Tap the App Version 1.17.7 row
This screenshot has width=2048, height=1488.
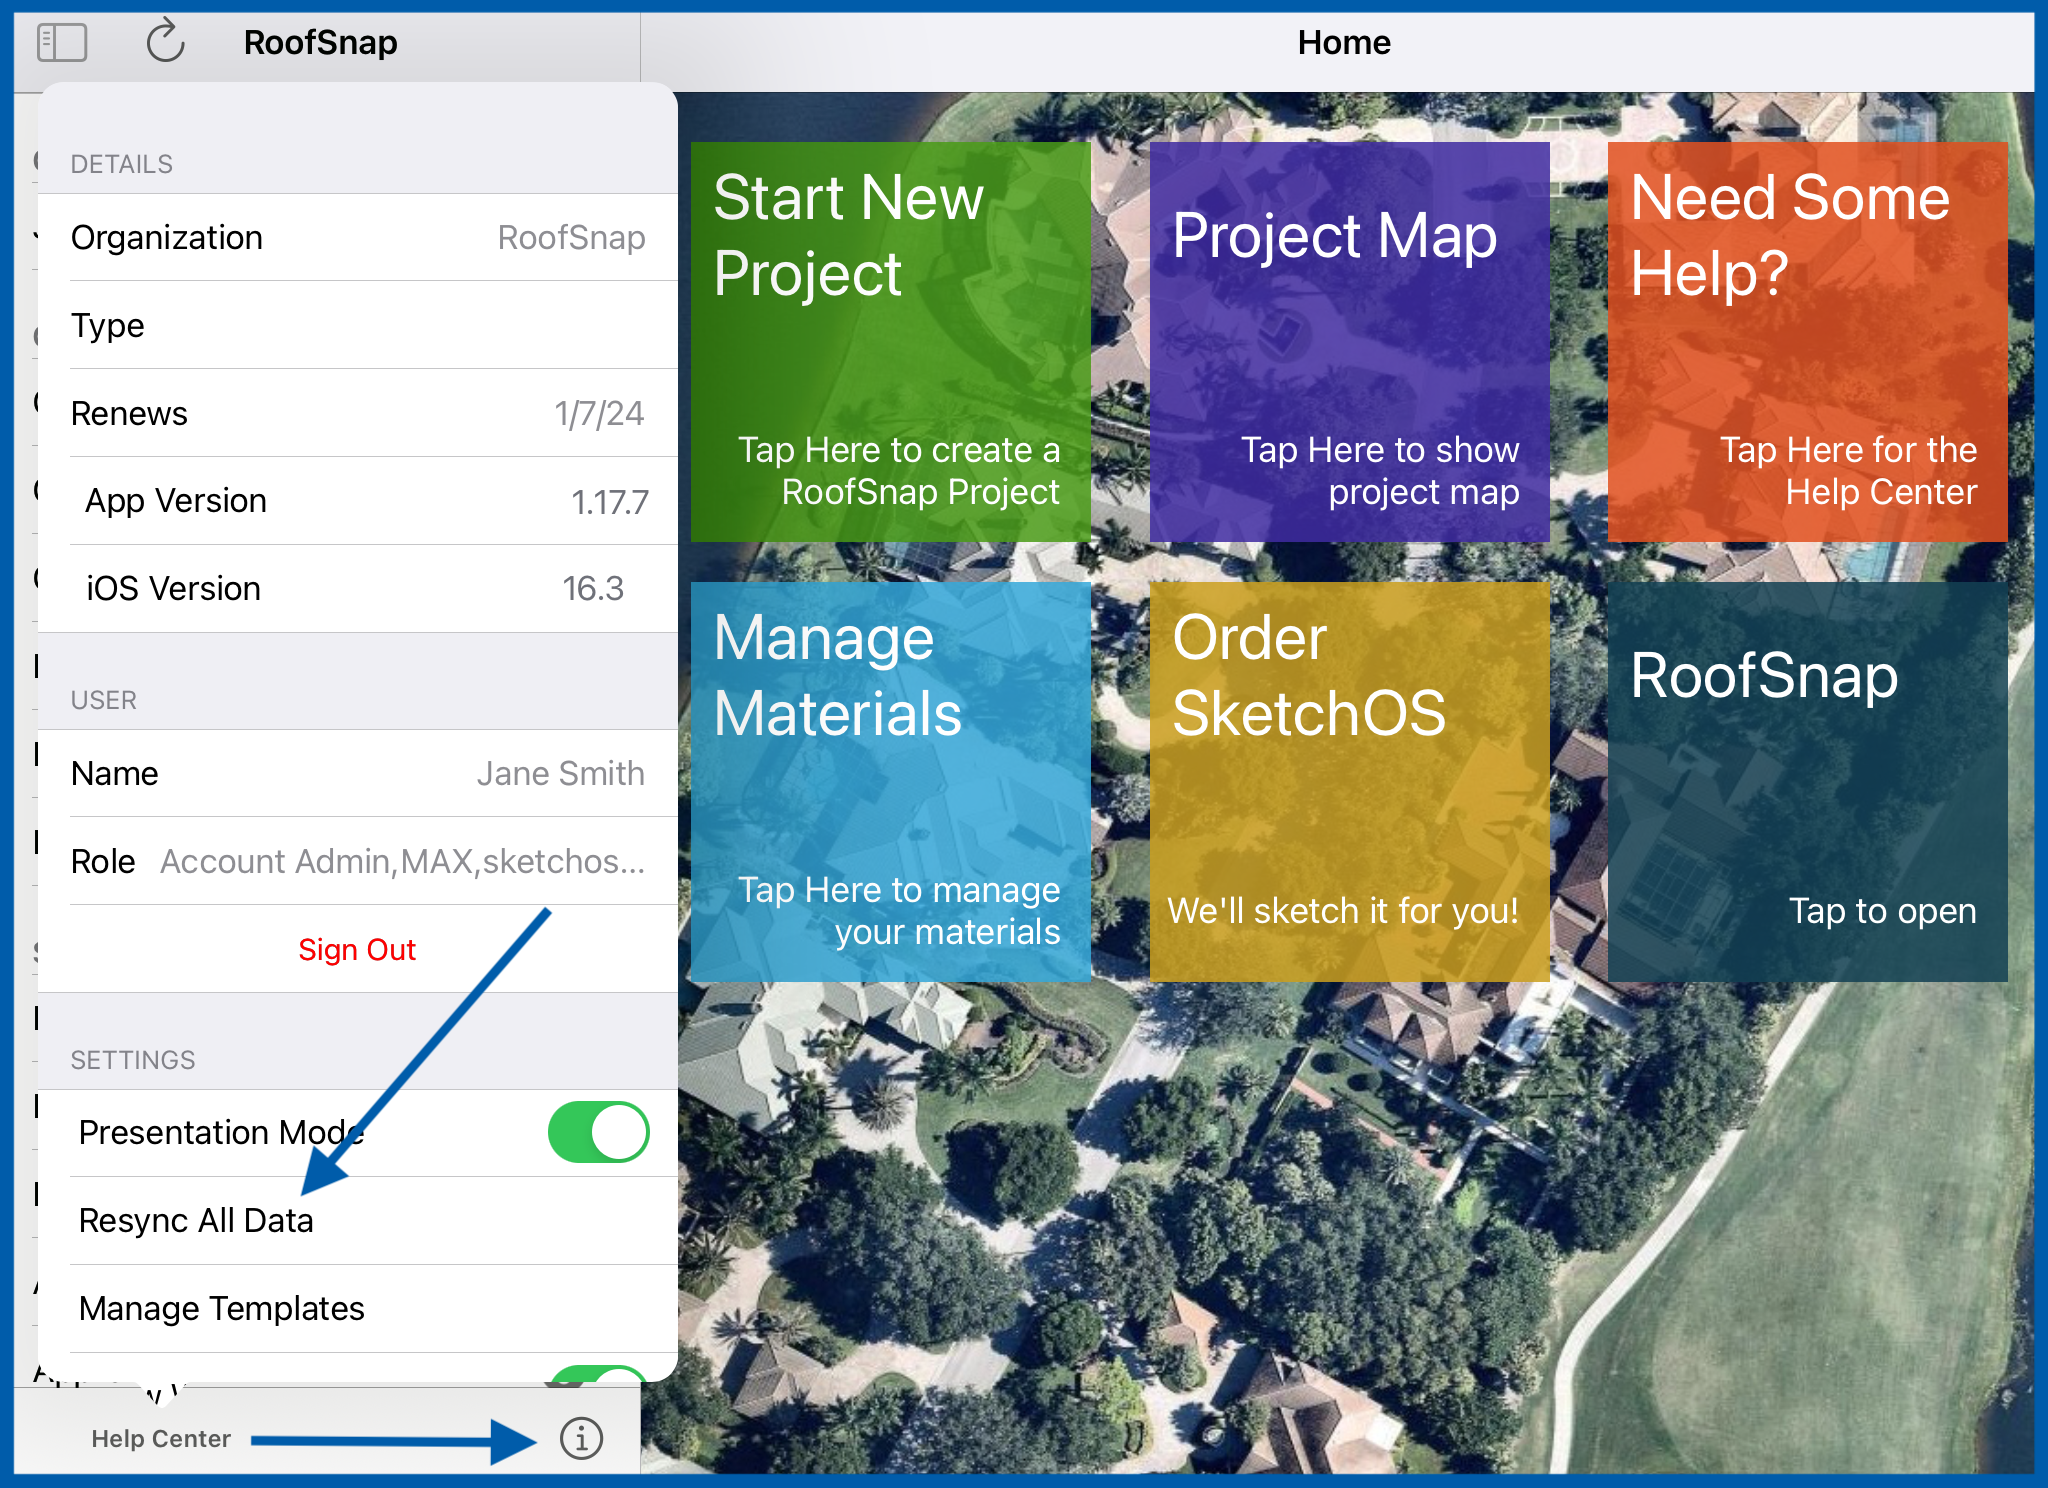(358, 501)
